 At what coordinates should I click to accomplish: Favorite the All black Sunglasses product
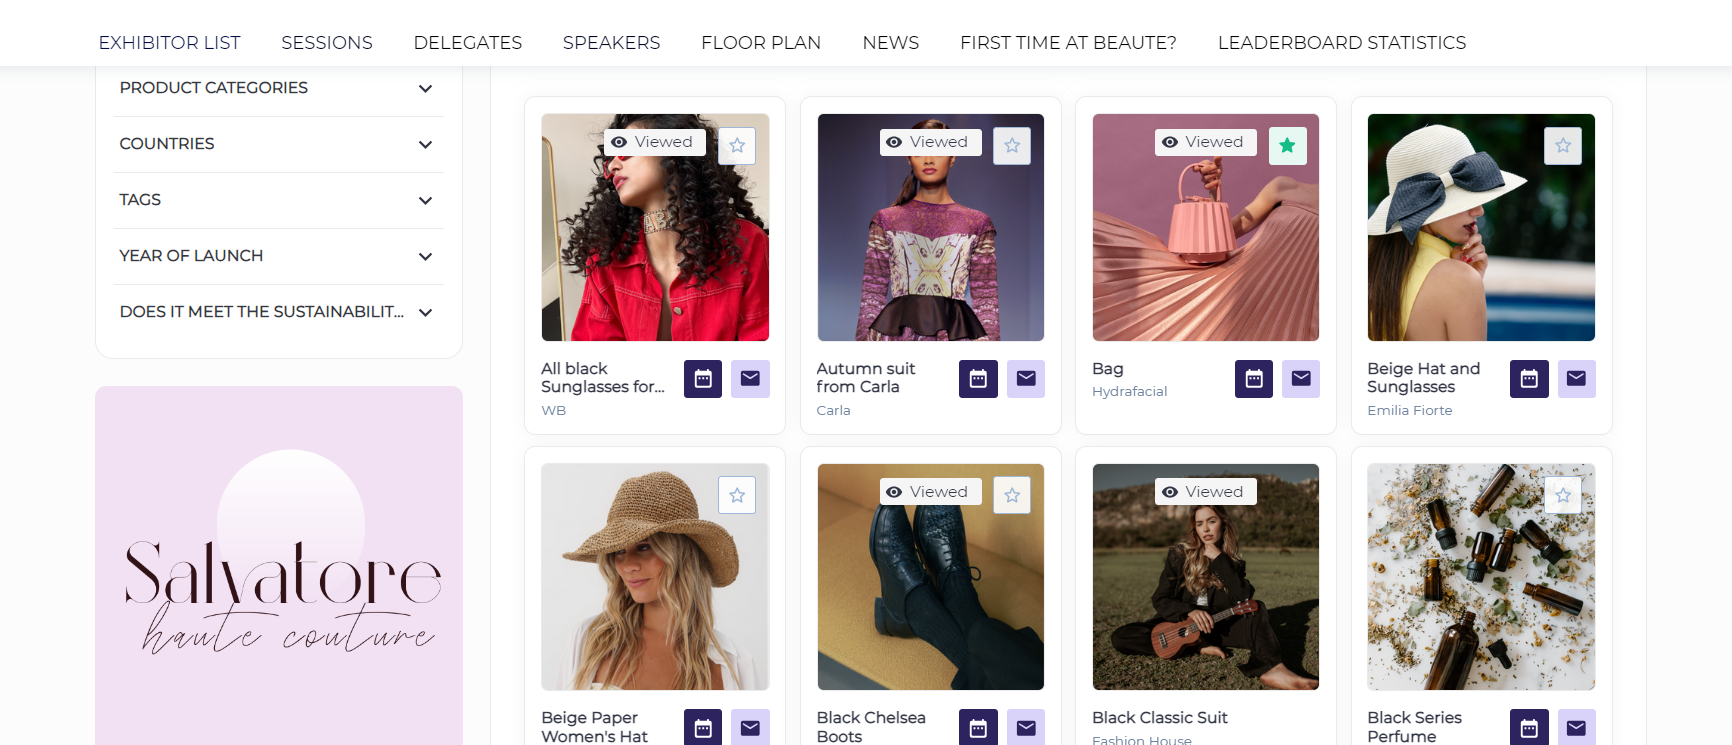pyautogui.click(x=737, y=146)
